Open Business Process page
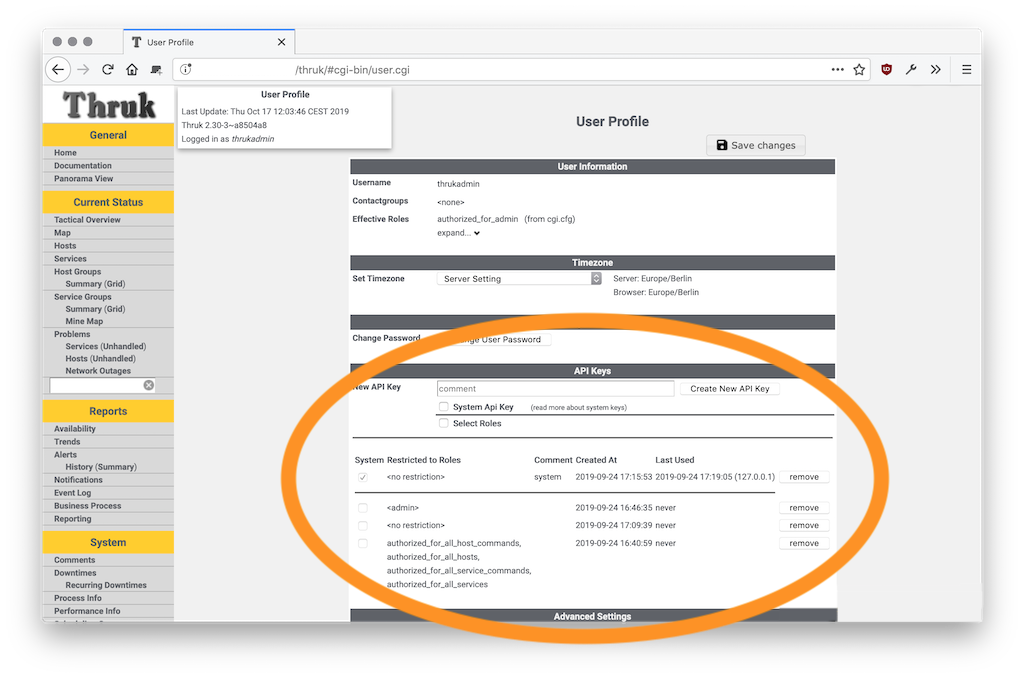Image resolution: width=1024 pixels, height=678 pixels. (x=88, y=506)
